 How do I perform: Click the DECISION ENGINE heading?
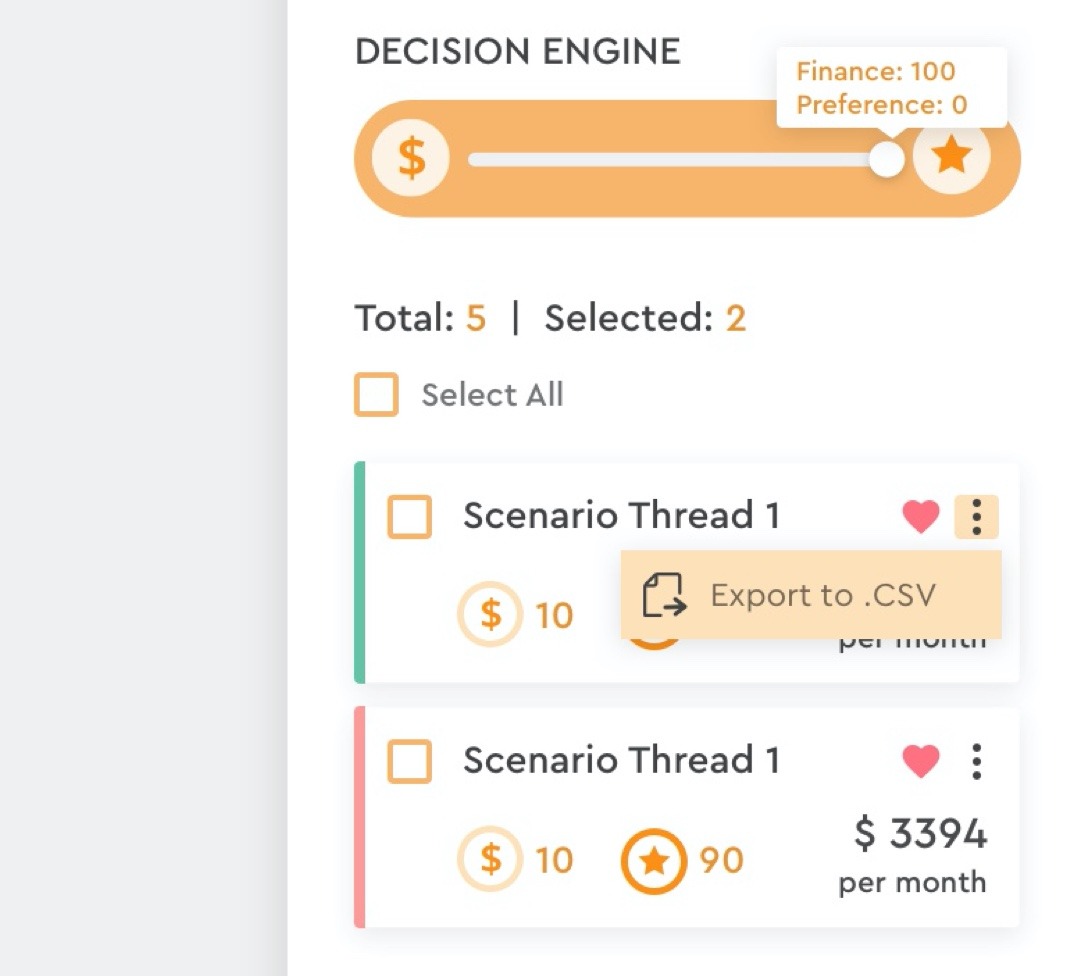tap(519, 50)
